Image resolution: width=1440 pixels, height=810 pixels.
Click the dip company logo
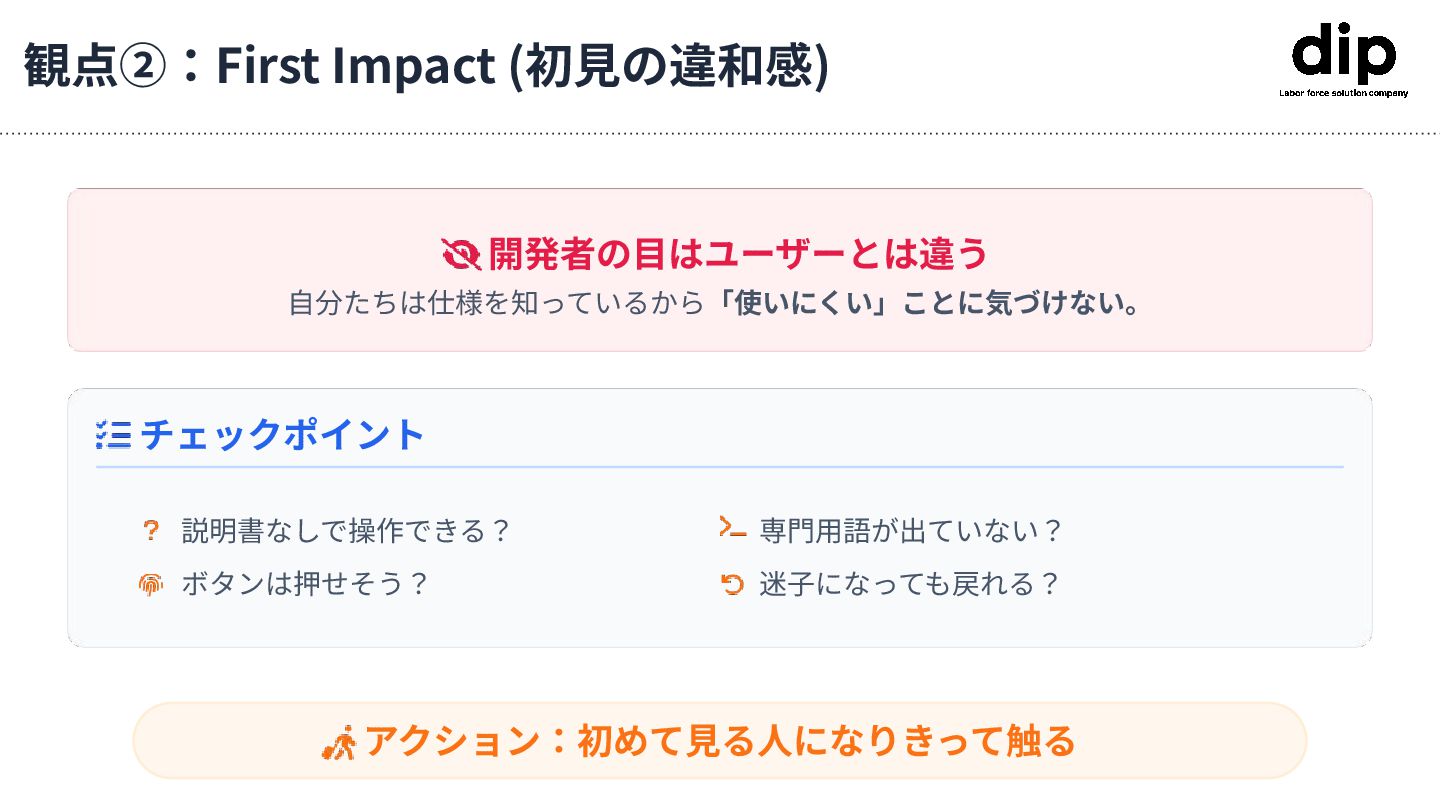(1343, 54)
